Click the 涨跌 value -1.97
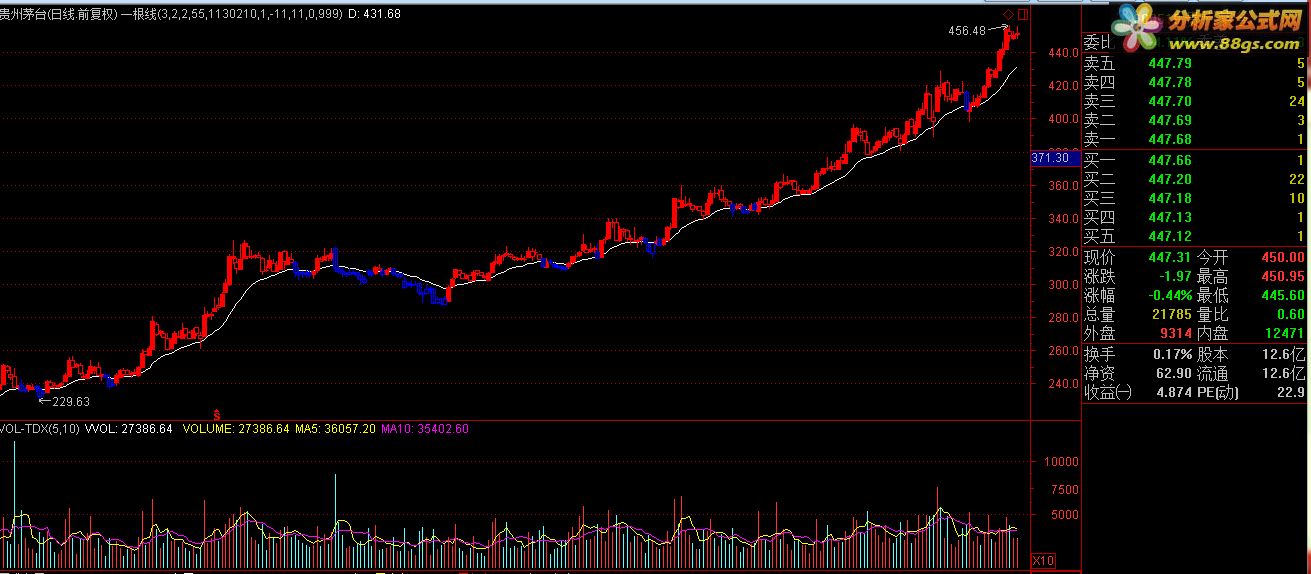Viewport: 1311px width, 574px height. click(x=1174, y=277)
